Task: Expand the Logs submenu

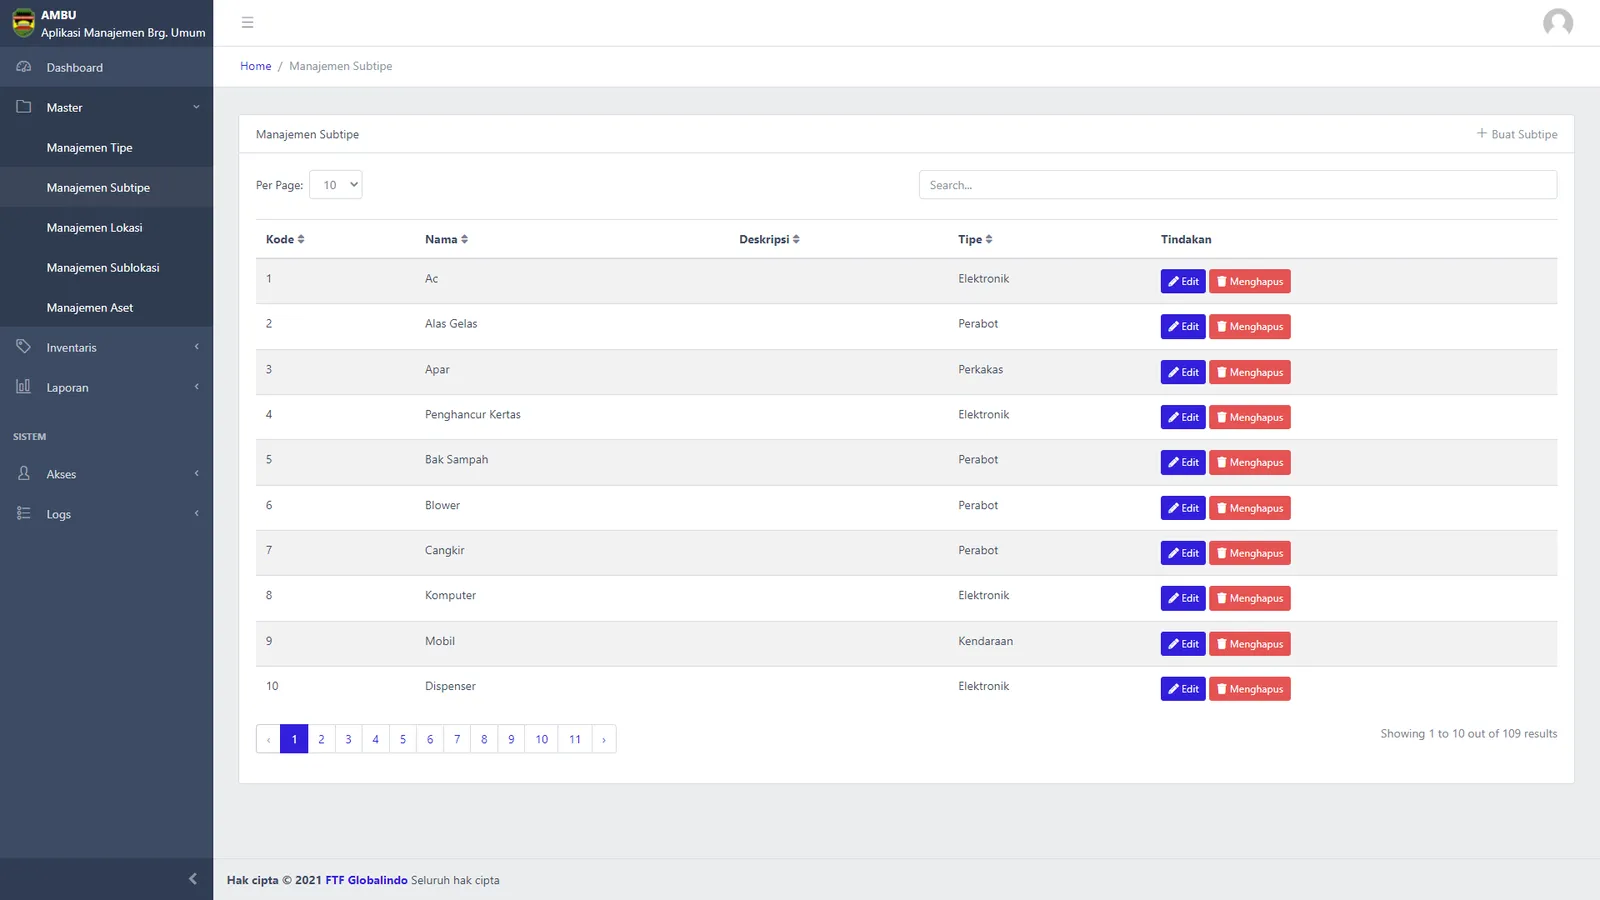Action: click(196, 514)
